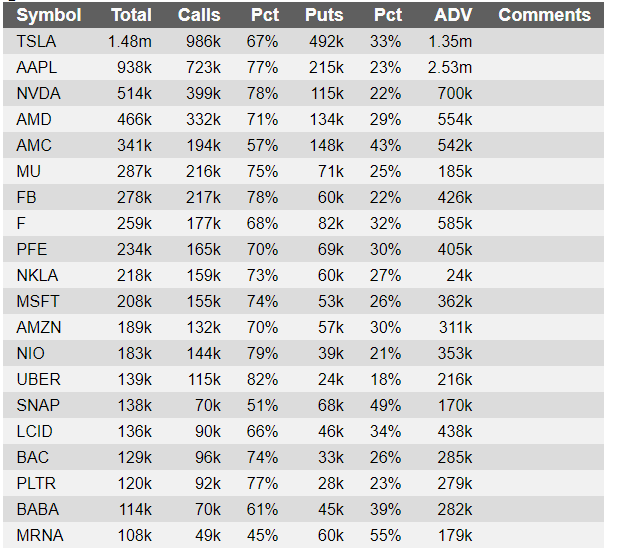Select the NVDA ticker row

click(38, 93)
